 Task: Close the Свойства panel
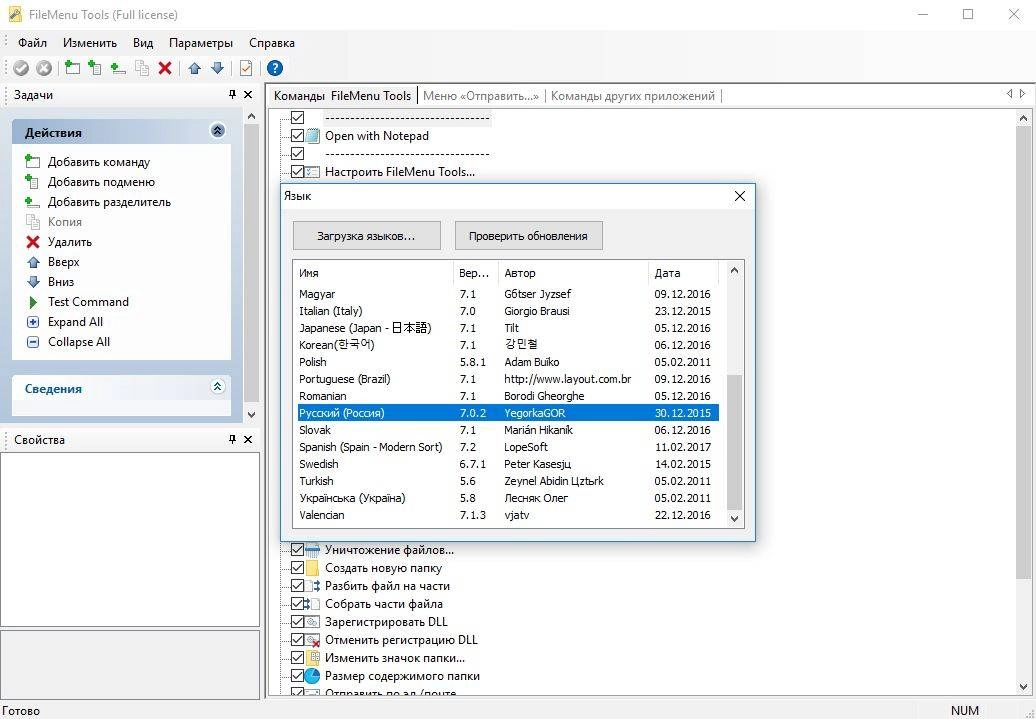pyautogui.click(x=248, y=439)
